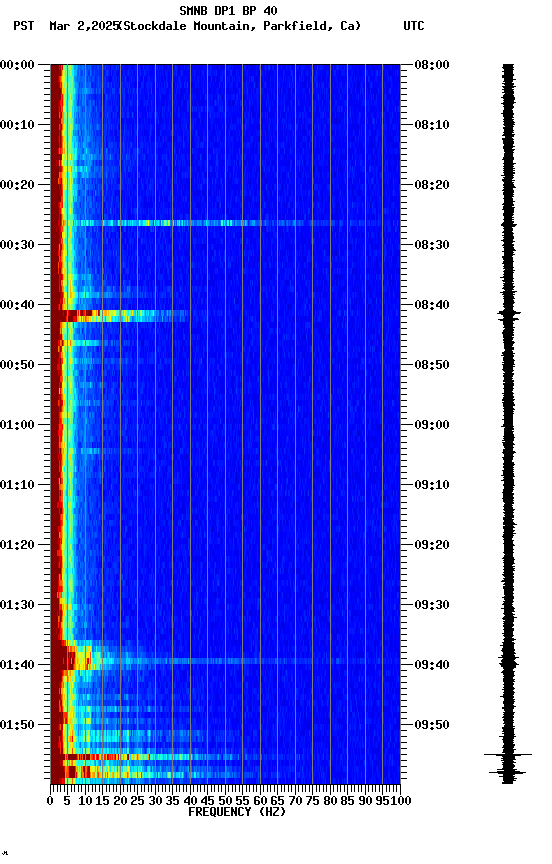Image resolution: width=552 pixels, height=864 pixels.
Task: Click the 75 Hz frequency tick label
Action: 312,801
